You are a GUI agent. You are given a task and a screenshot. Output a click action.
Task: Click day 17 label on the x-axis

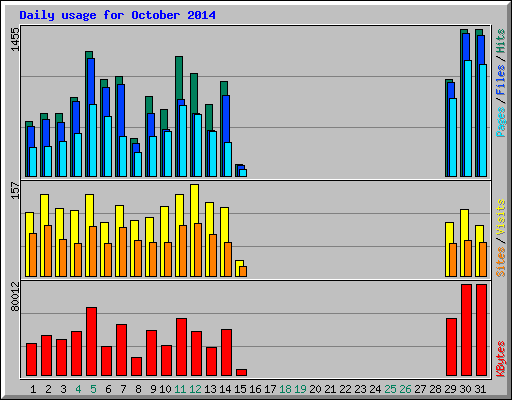pos(270,389)
